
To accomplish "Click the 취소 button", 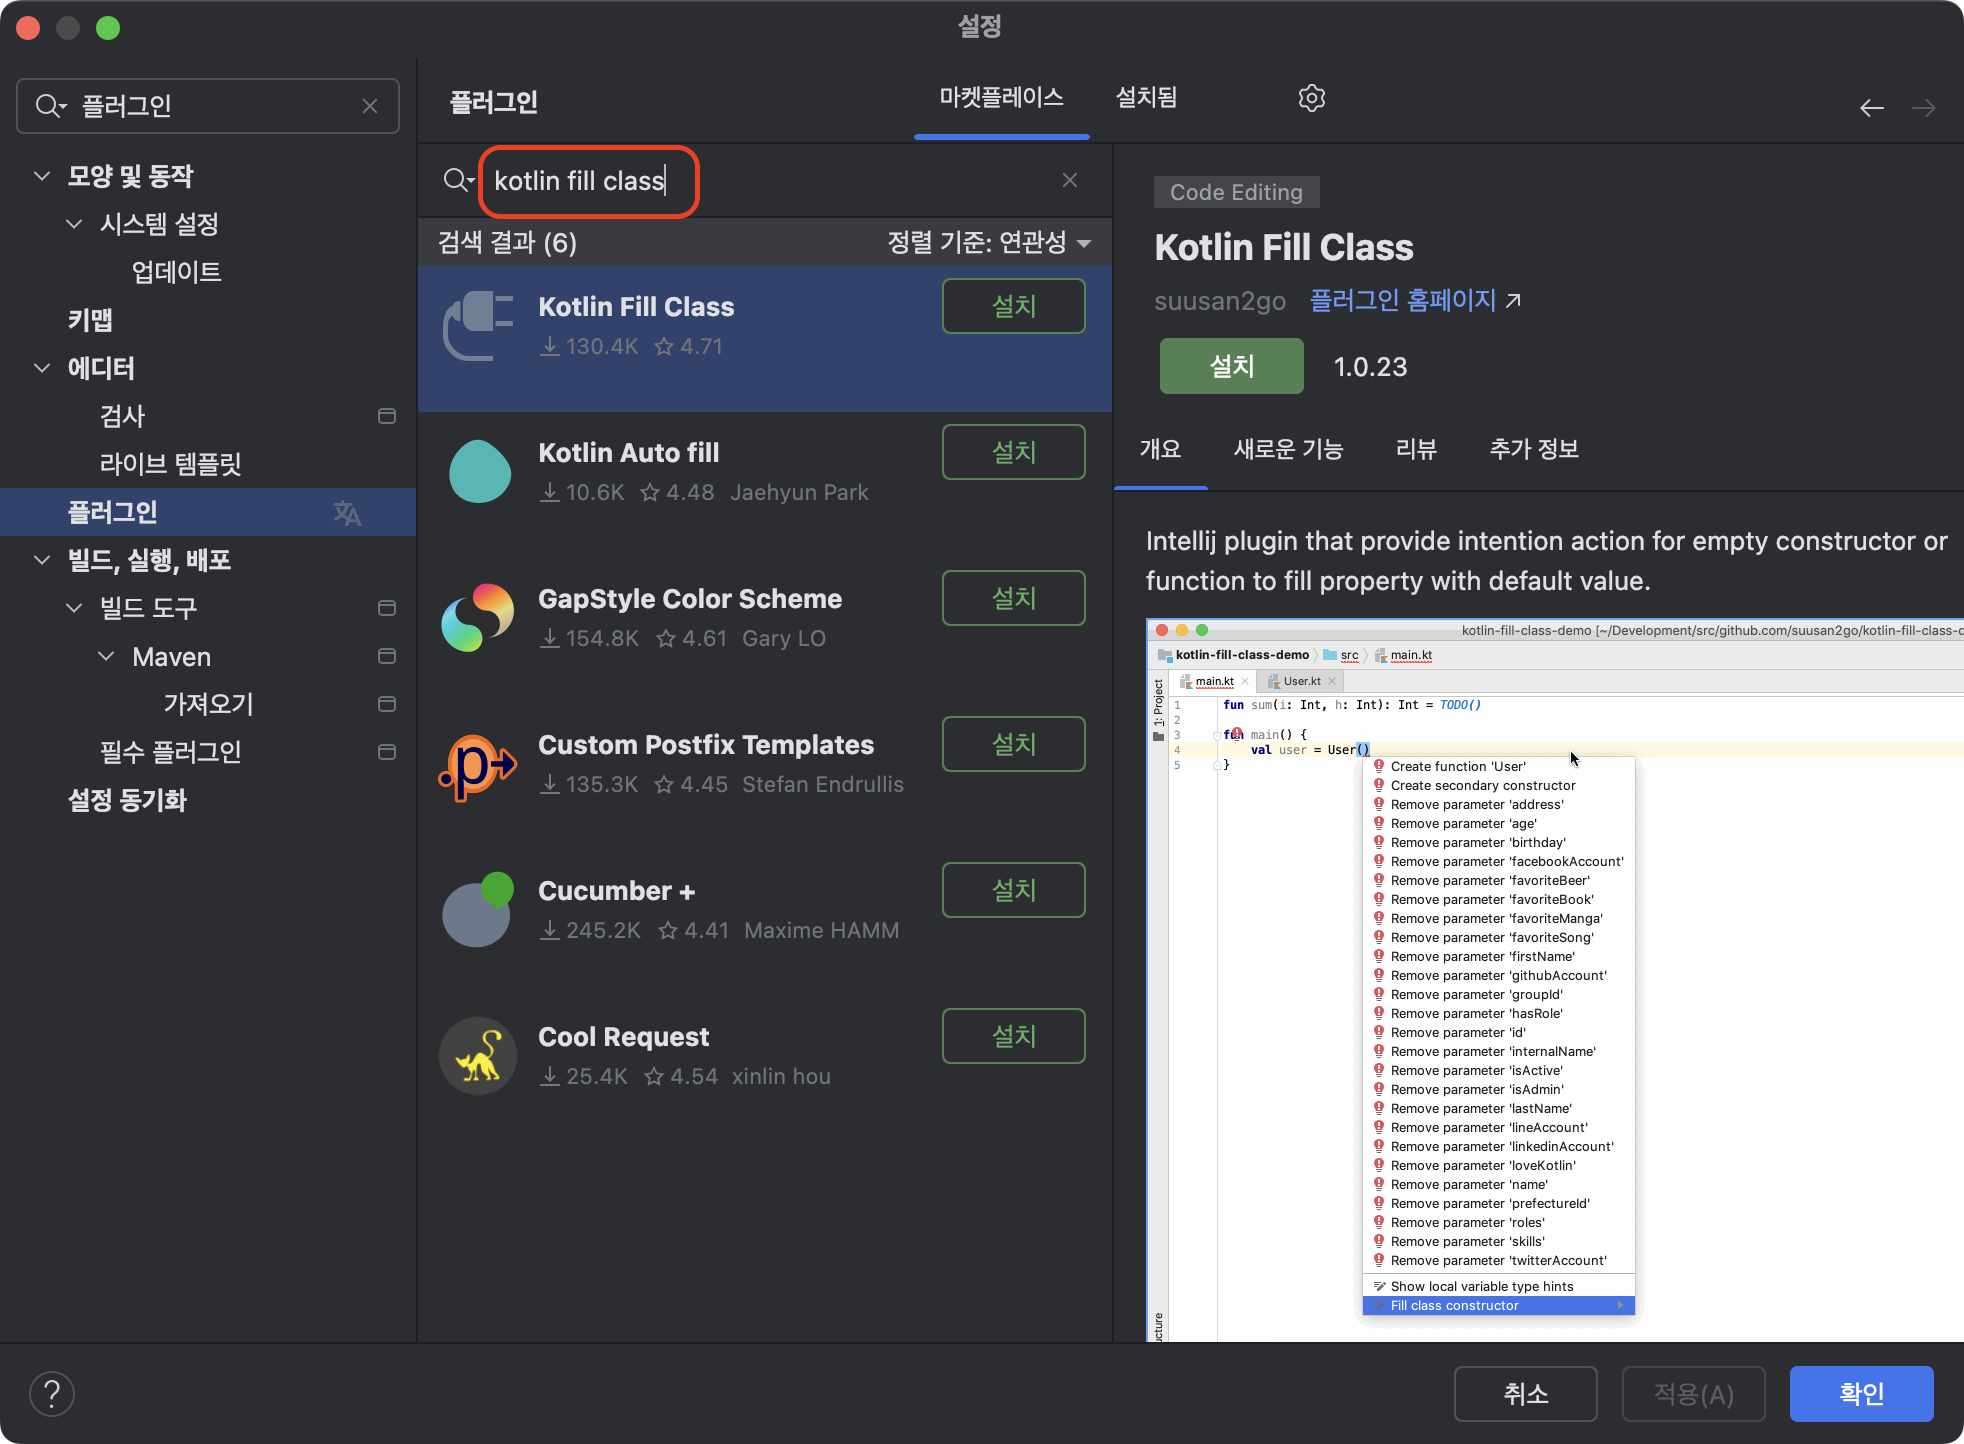I will pos(1525,1394).
